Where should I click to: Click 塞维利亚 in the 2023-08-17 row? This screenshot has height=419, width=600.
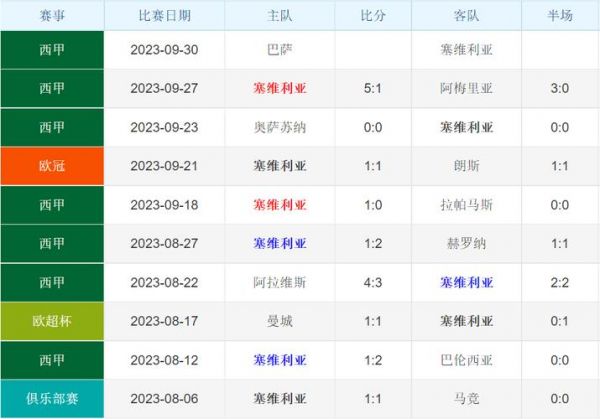coord(466,321)
